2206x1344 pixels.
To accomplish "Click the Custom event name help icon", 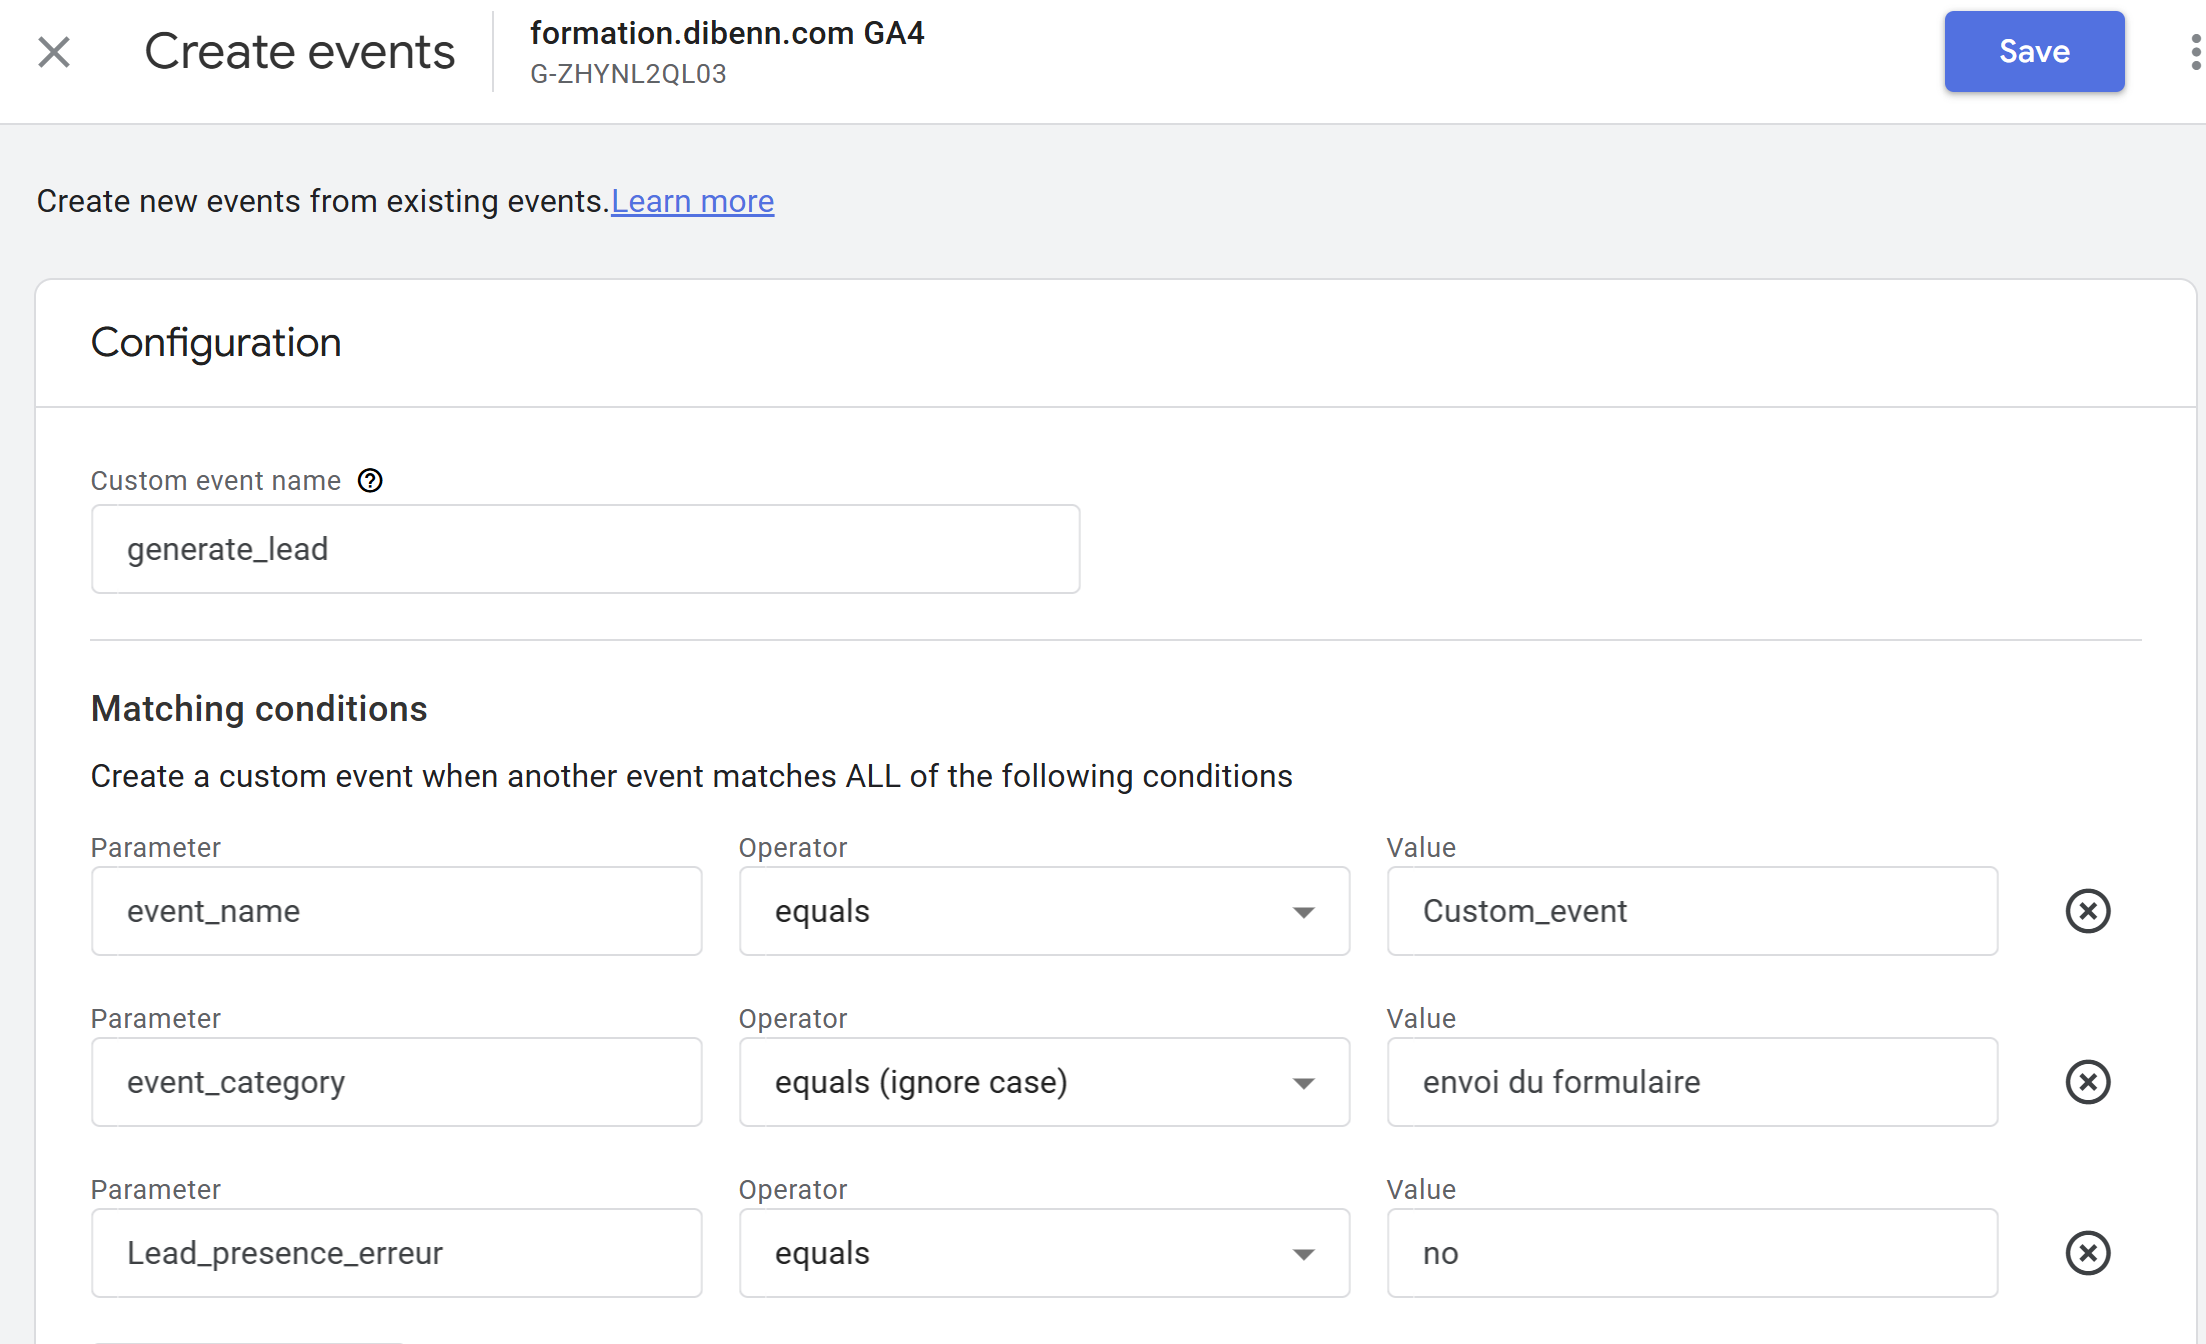I will click(x=370, y=481).
